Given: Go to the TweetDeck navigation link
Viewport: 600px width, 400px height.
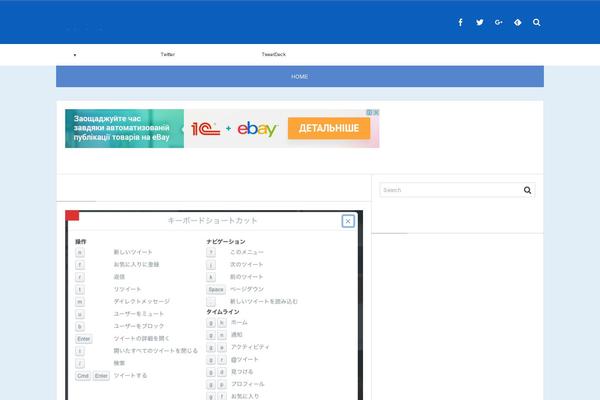Looking at the screenshot, I should (274, 54).
